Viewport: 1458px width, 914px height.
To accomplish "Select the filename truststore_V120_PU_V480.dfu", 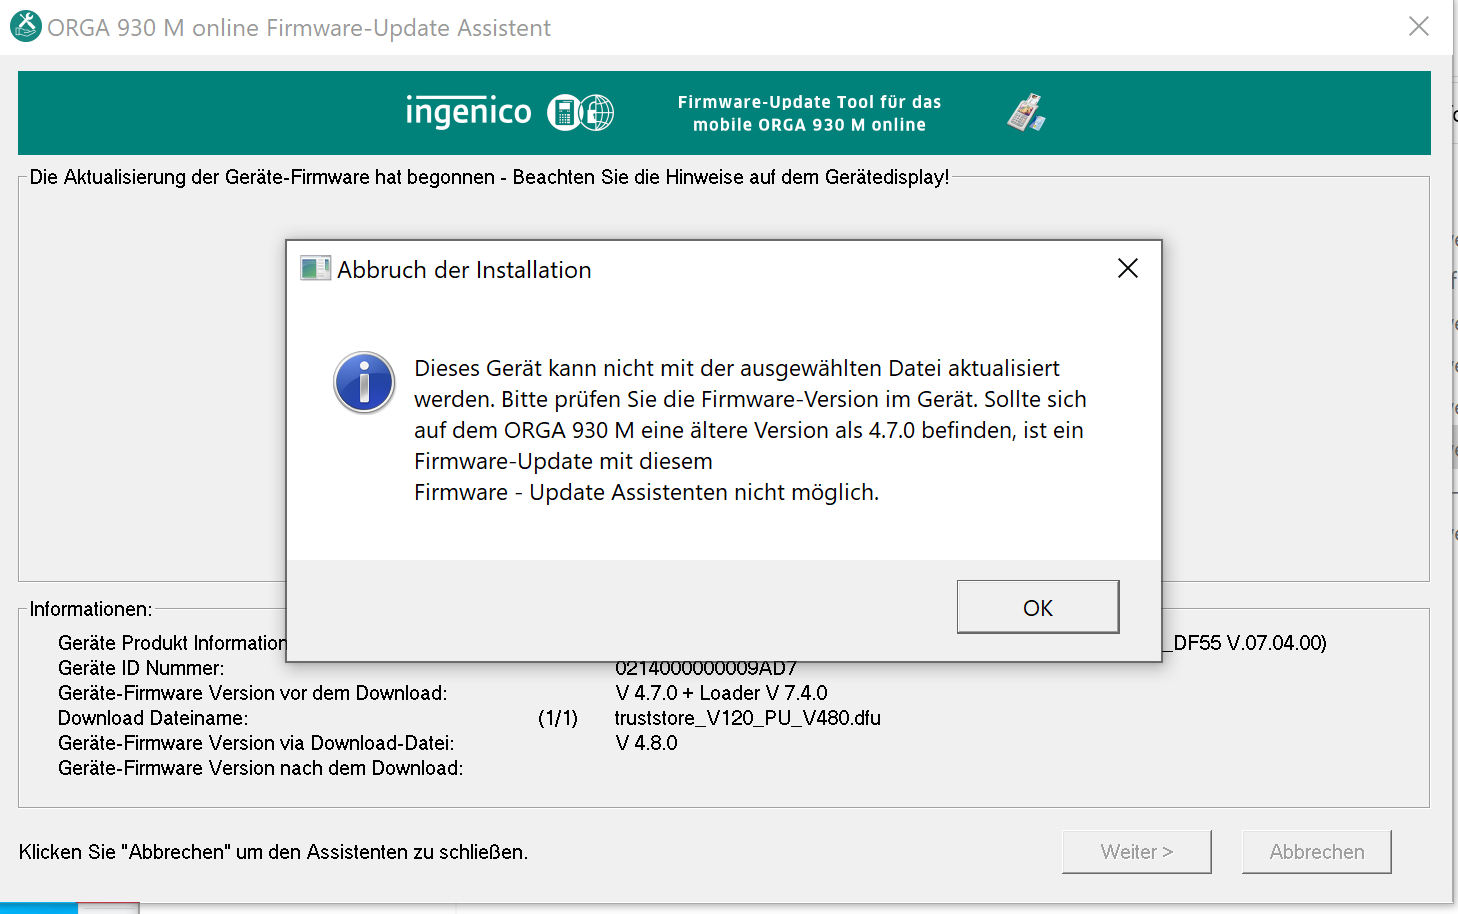I will click(748, 718).
